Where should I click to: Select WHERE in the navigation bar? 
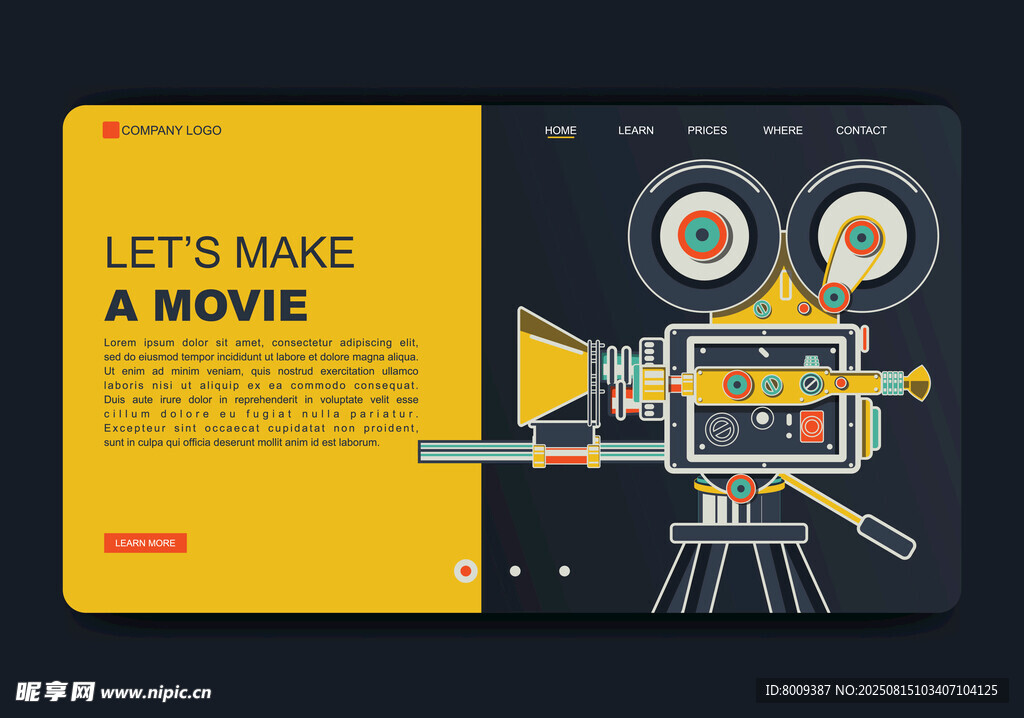pos(782,130)
